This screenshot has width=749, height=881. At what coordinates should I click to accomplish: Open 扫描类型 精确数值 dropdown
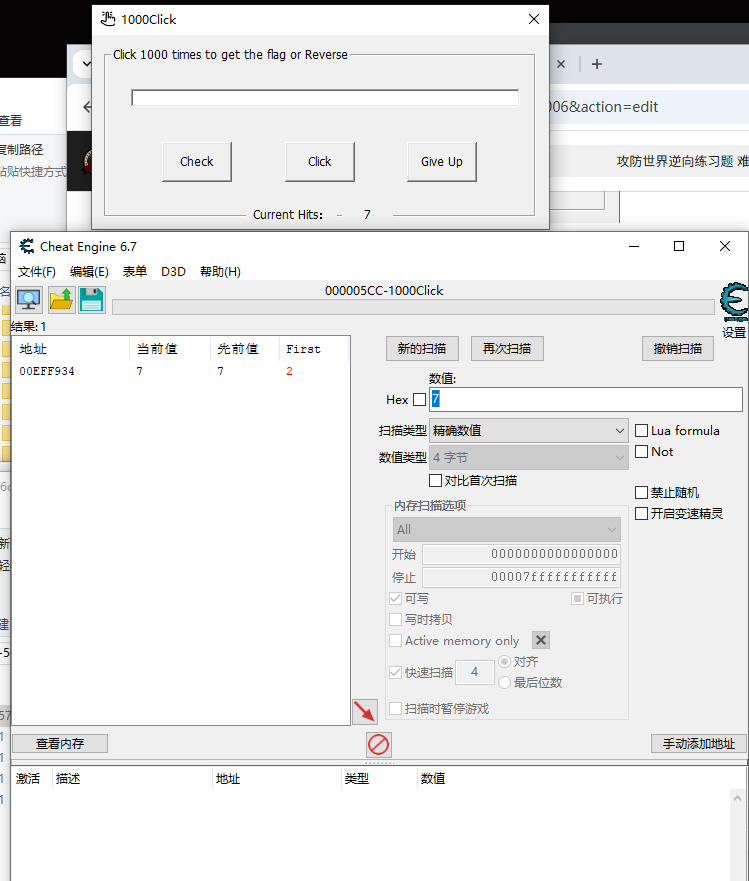[x=529, y=431]
